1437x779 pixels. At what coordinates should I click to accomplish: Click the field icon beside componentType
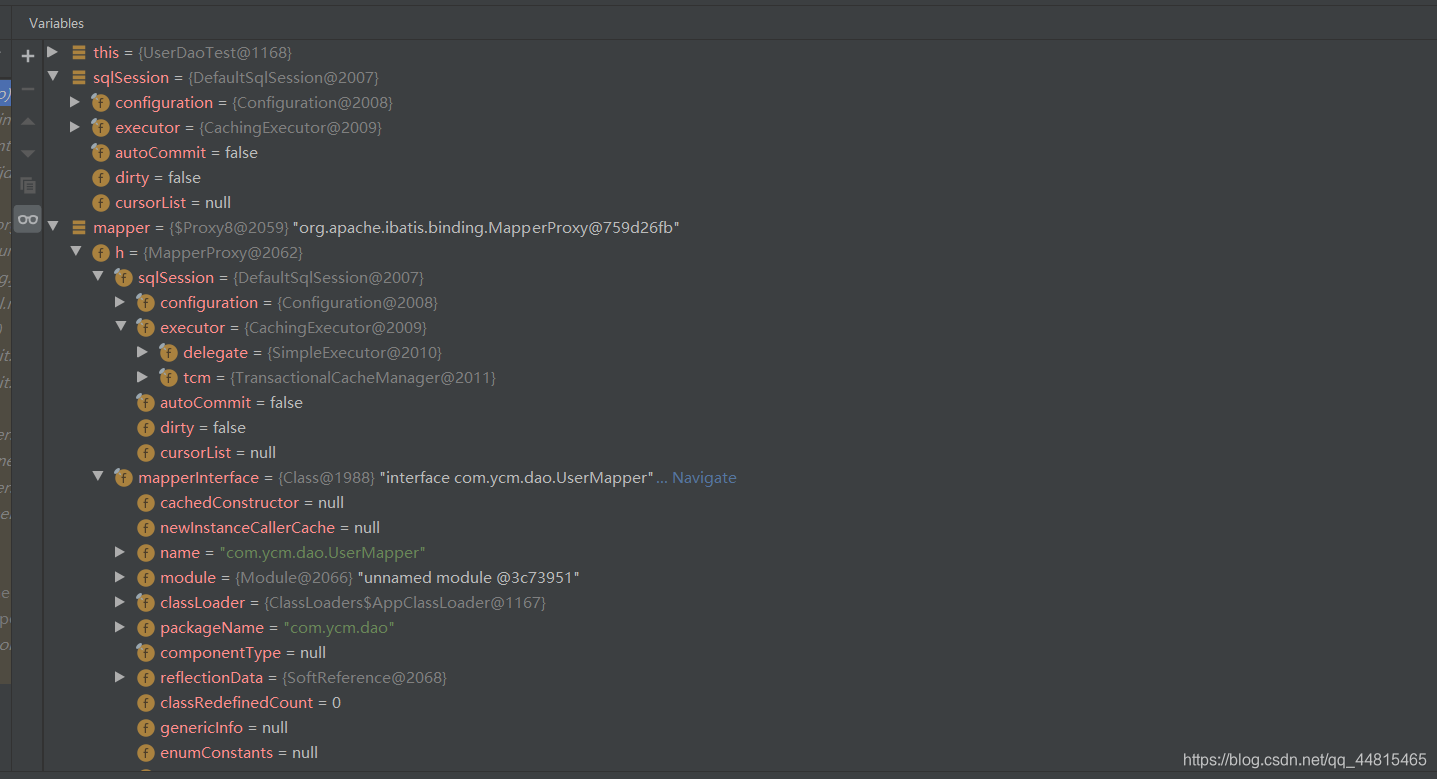pos(146,652)
